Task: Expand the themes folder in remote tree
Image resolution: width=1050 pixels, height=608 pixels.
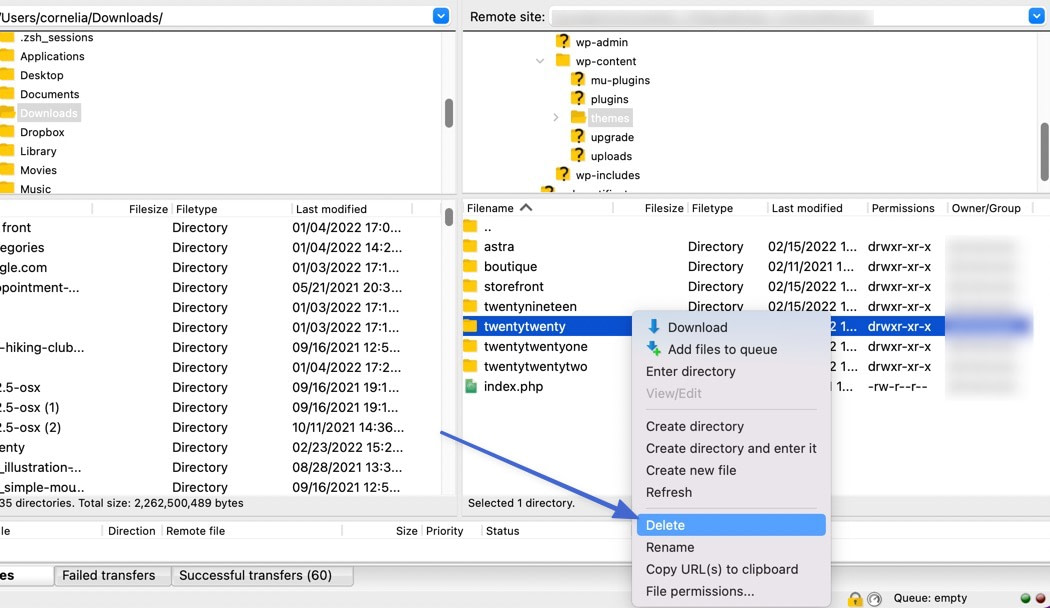Action: [556, 118]
